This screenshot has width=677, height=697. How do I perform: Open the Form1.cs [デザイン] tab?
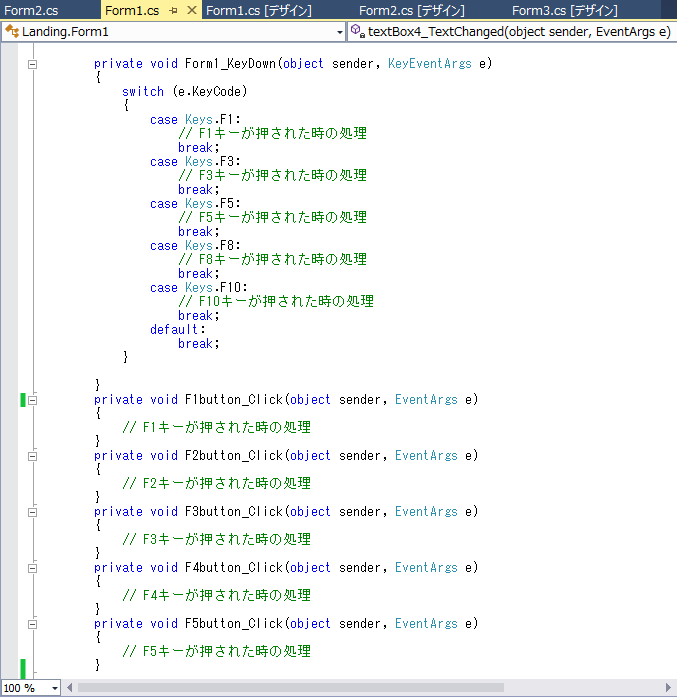click(259, 10)
